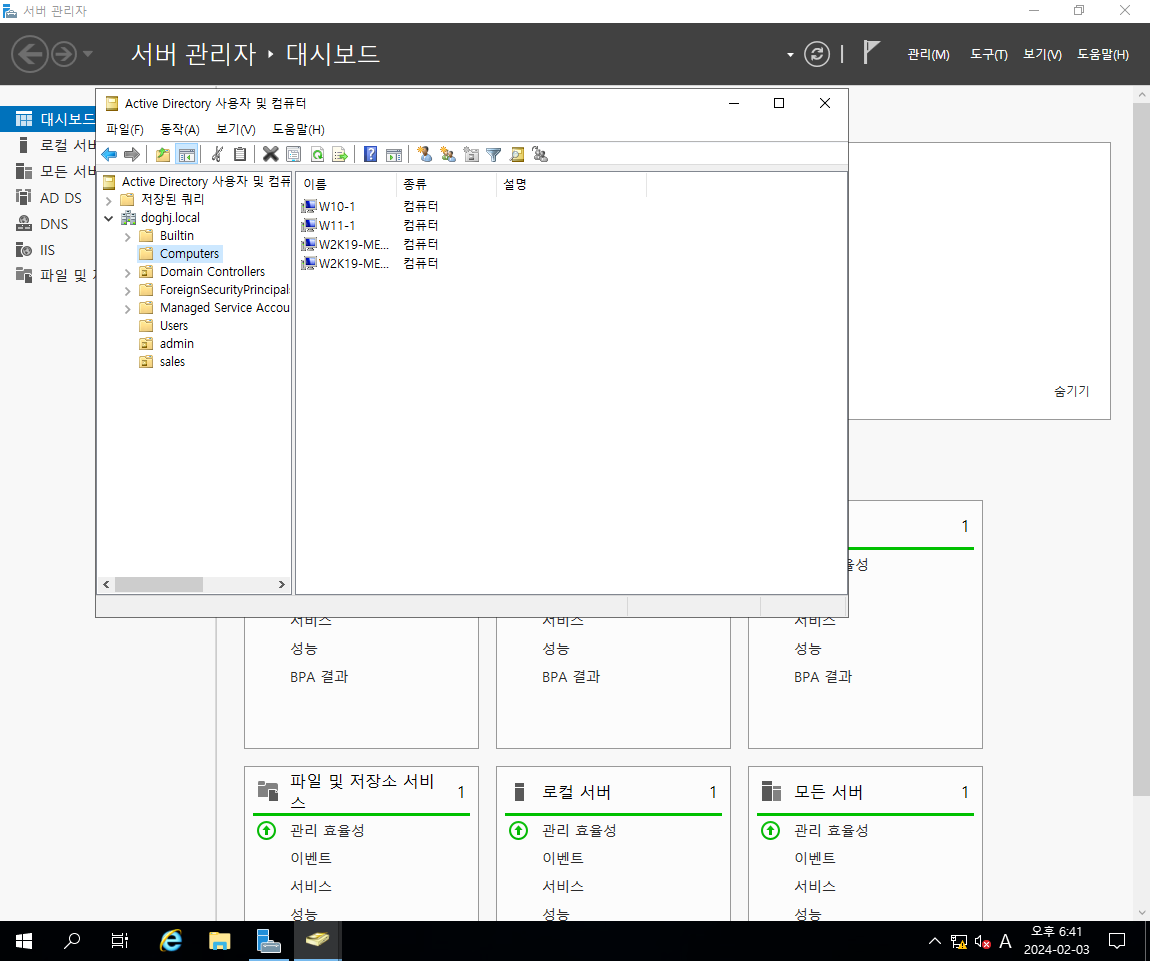Viewport: 1150px width, 961px height.
Task: Click the Paste clipboard icon
Action: (x=240, y=154)
